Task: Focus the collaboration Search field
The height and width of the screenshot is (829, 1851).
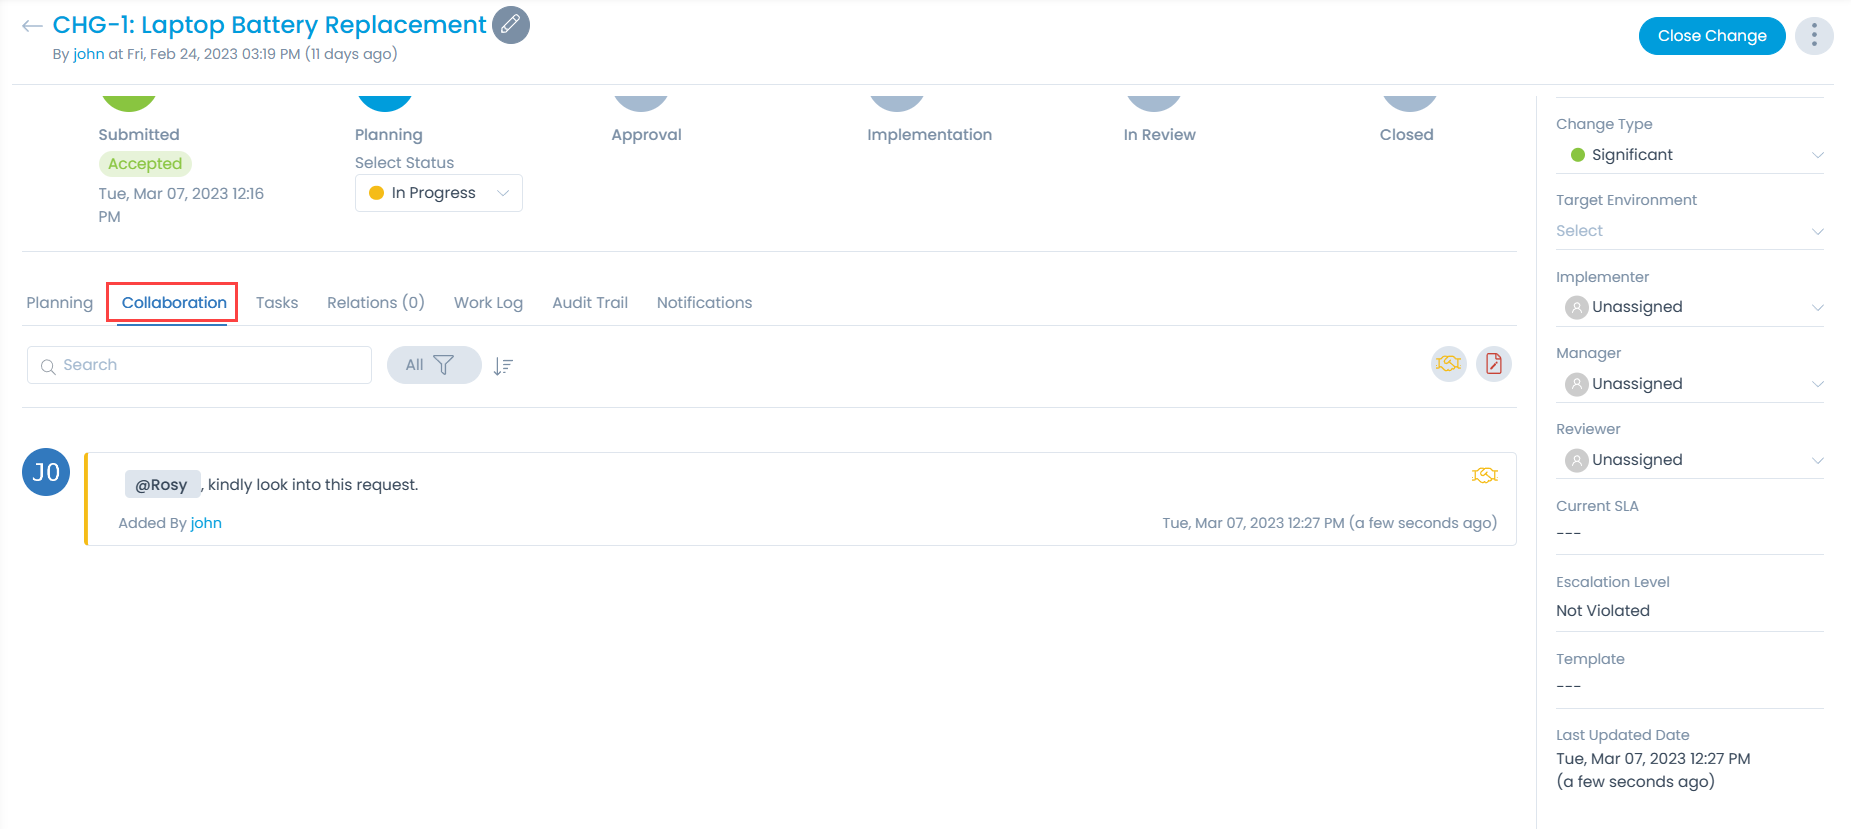Action: [199, 365]
